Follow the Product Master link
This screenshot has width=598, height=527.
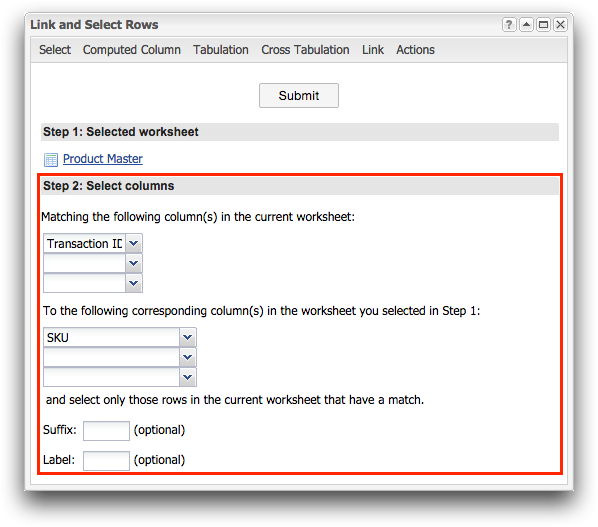pyautogui.click(x=103, y=159)
